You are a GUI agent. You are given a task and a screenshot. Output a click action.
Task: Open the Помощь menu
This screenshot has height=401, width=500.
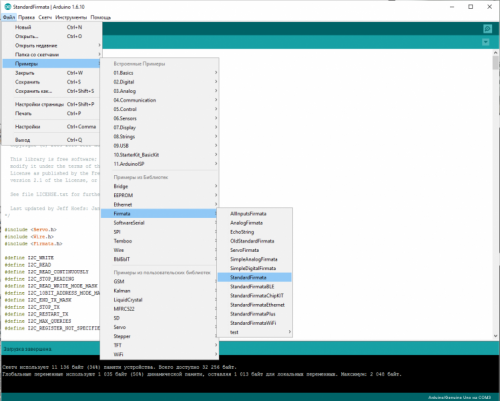(x=101, y=17)
